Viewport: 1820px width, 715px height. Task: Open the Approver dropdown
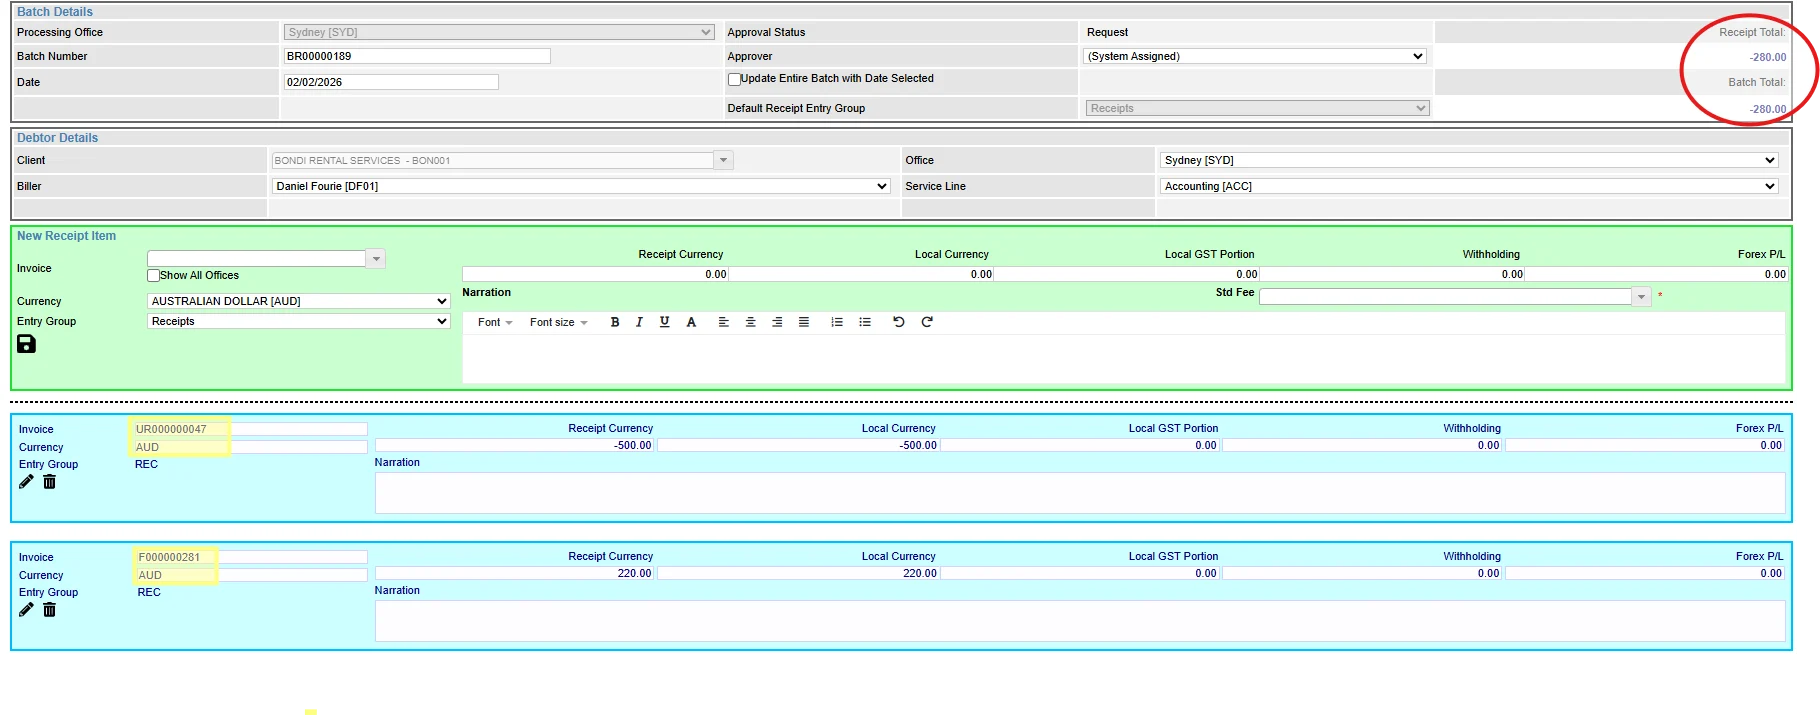[x=1255, y=56]
